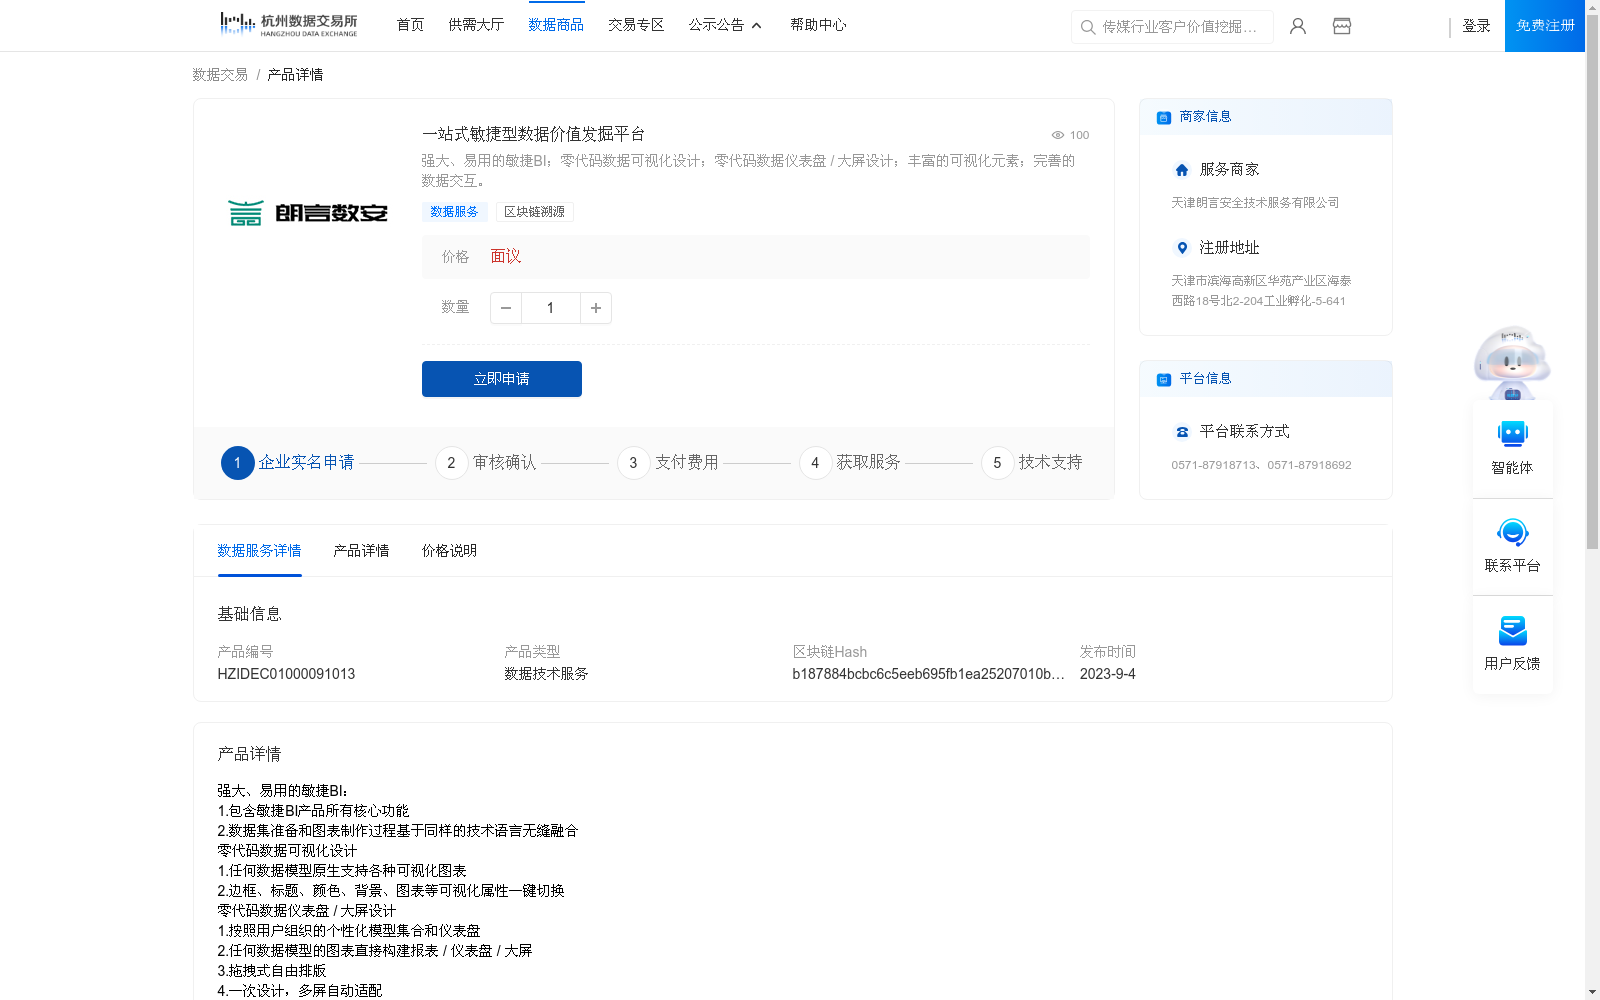Click the 立即申请 button
This screenshot has width=1600, height=1000.
tap(502, 379)
